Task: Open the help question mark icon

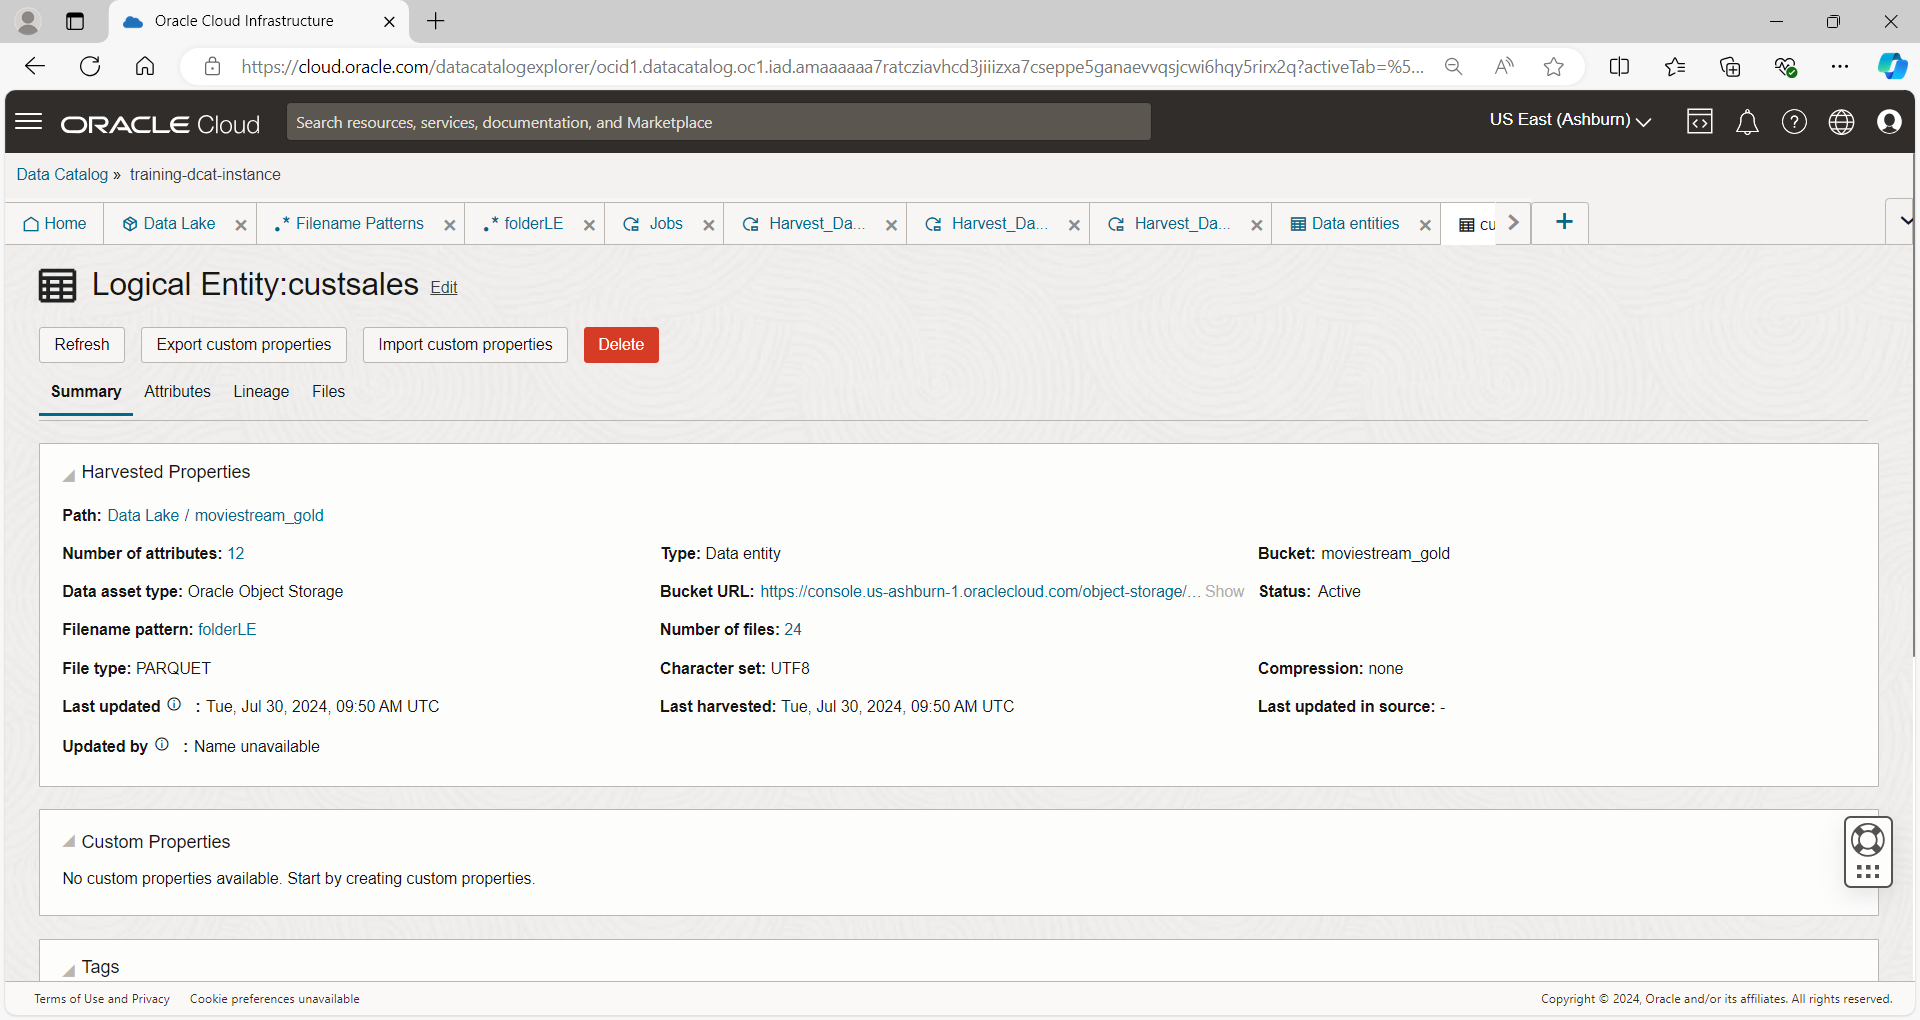Action: click(x=1794, y=122)
